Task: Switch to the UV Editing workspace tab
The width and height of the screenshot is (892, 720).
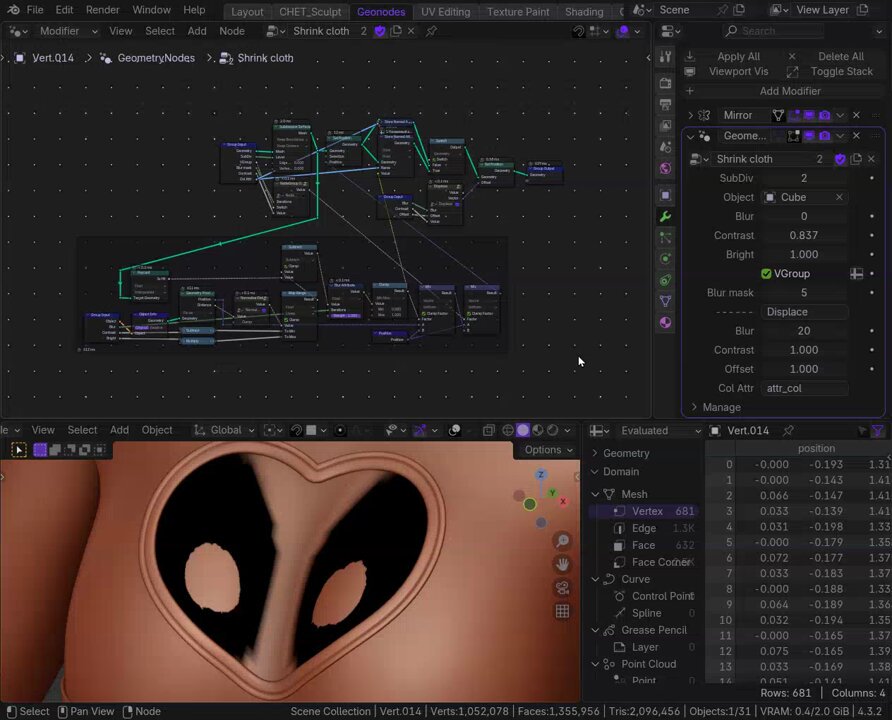Action: 445,11
